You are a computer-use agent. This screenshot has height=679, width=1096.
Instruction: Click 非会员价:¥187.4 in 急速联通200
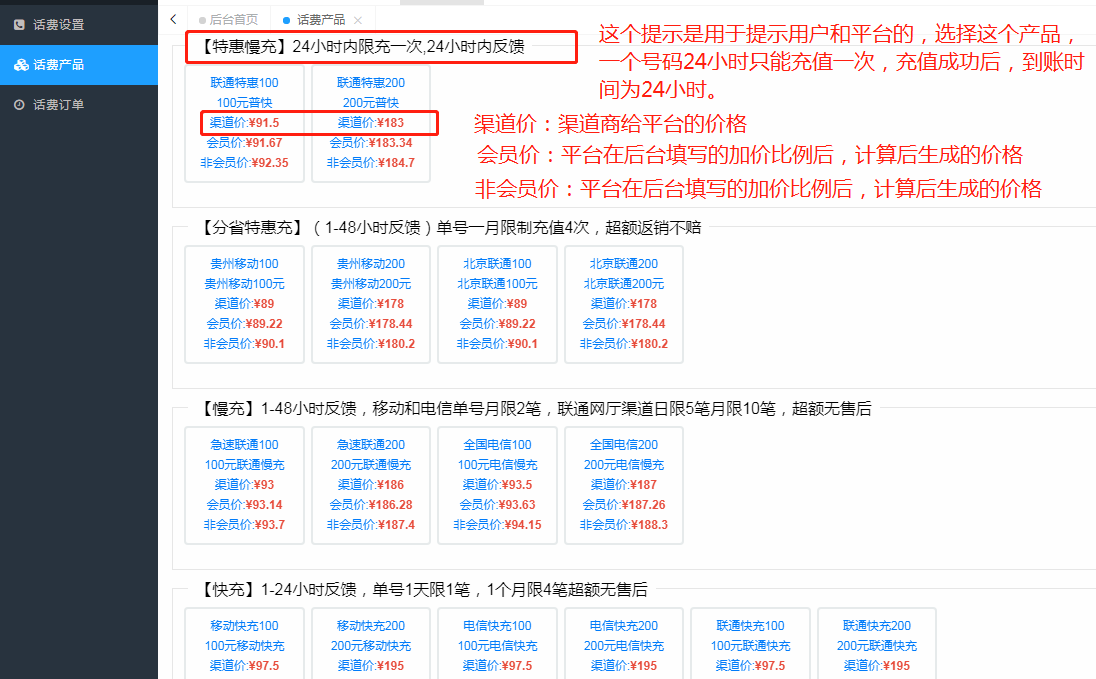[x=370, y=525]
